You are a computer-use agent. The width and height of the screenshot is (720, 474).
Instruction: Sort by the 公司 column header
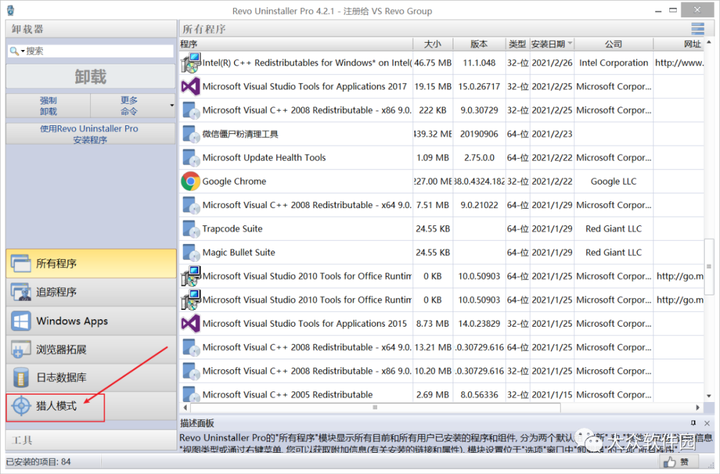click(x=613, y=44)
